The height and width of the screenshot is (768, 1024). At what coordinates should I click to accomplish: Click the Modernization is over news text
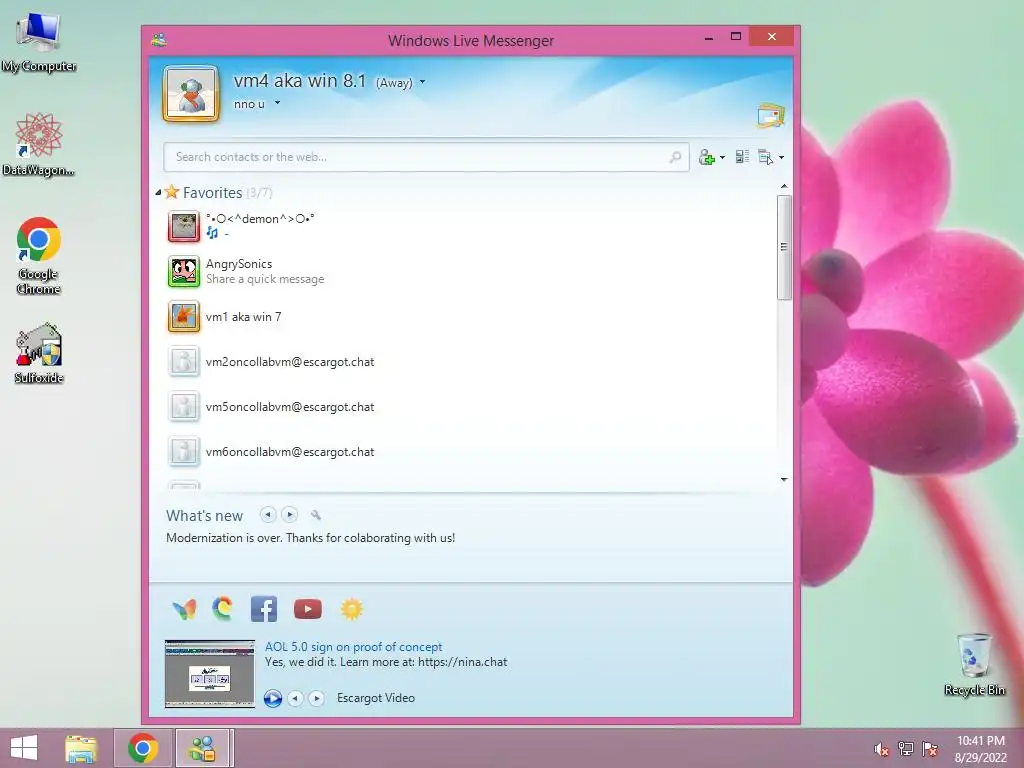coord(311,538)
